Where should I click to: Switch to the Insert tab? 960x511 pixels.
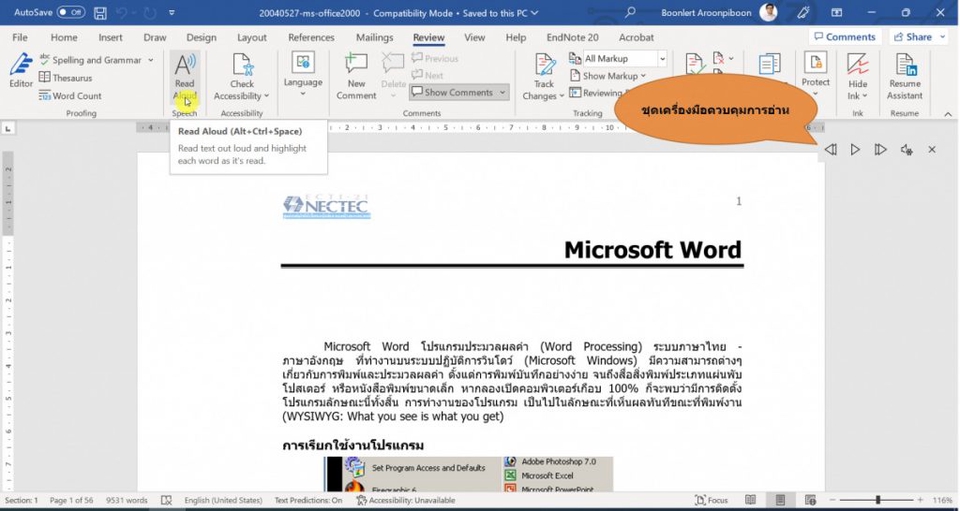[x=110, y=37]
